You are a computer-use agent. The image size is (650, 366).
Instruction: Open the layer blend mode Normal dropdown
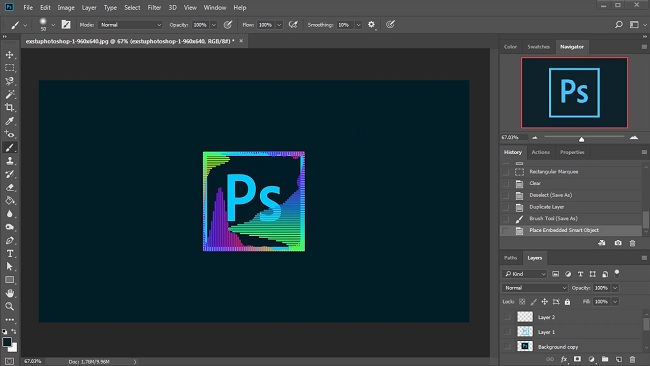tap(534, 288)
